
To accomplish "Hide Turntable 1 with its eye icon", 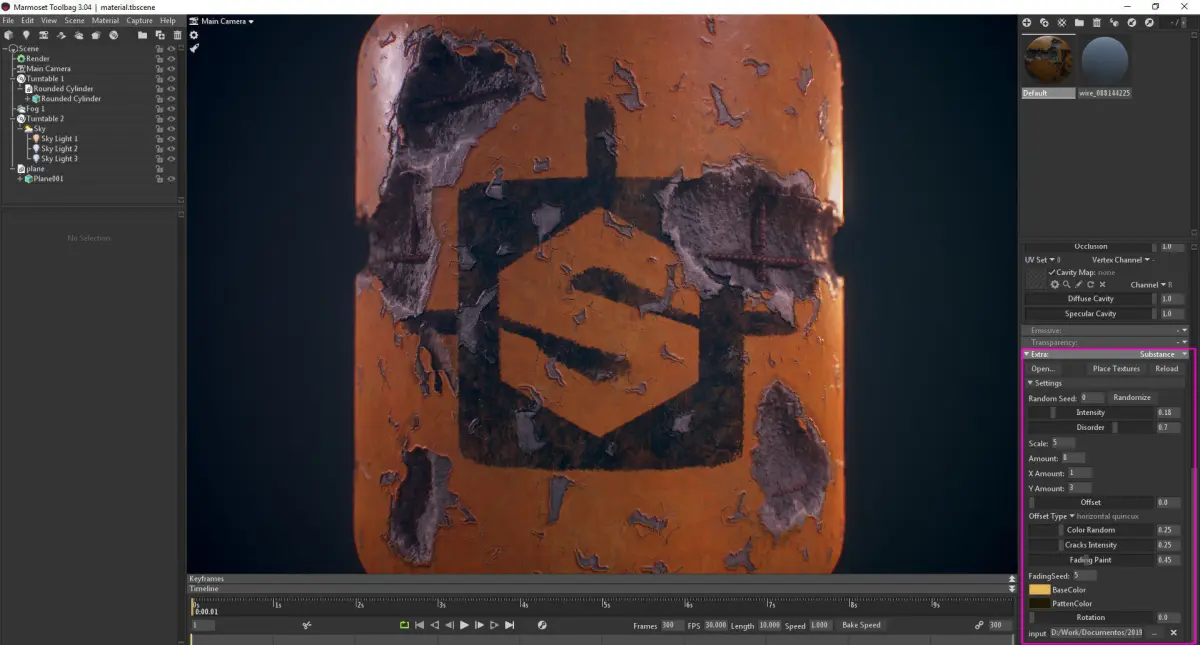I will [171, 79].
